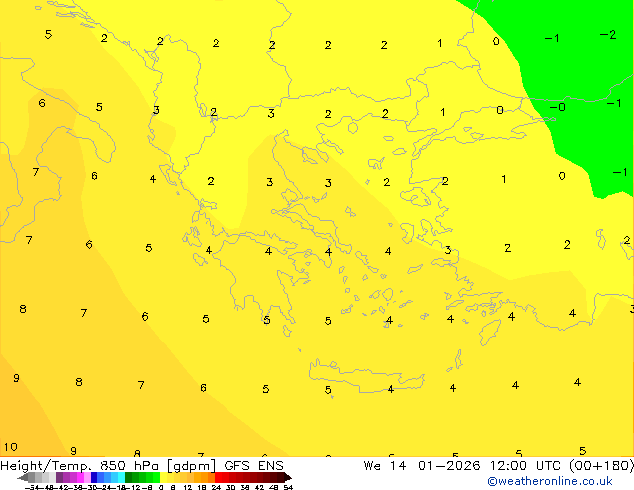The height and width of the screenshot is (490, 634).
Task: Pick the dark maroon right-arrow end of the scale
Action: click(288, 477)
